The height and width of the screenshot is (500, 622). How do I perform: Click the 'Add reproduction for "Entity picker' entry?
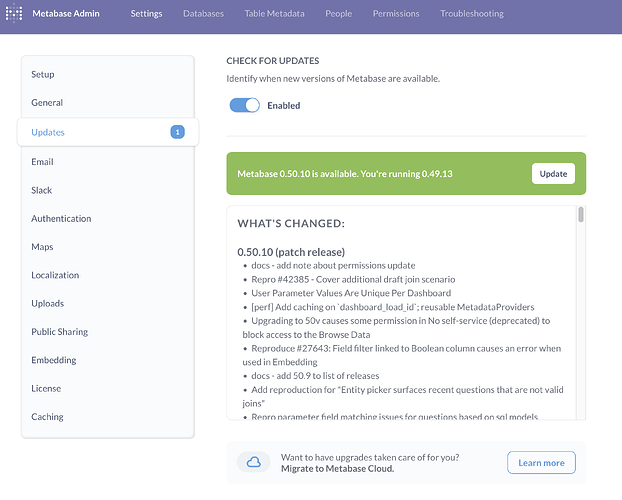(403, 396)
